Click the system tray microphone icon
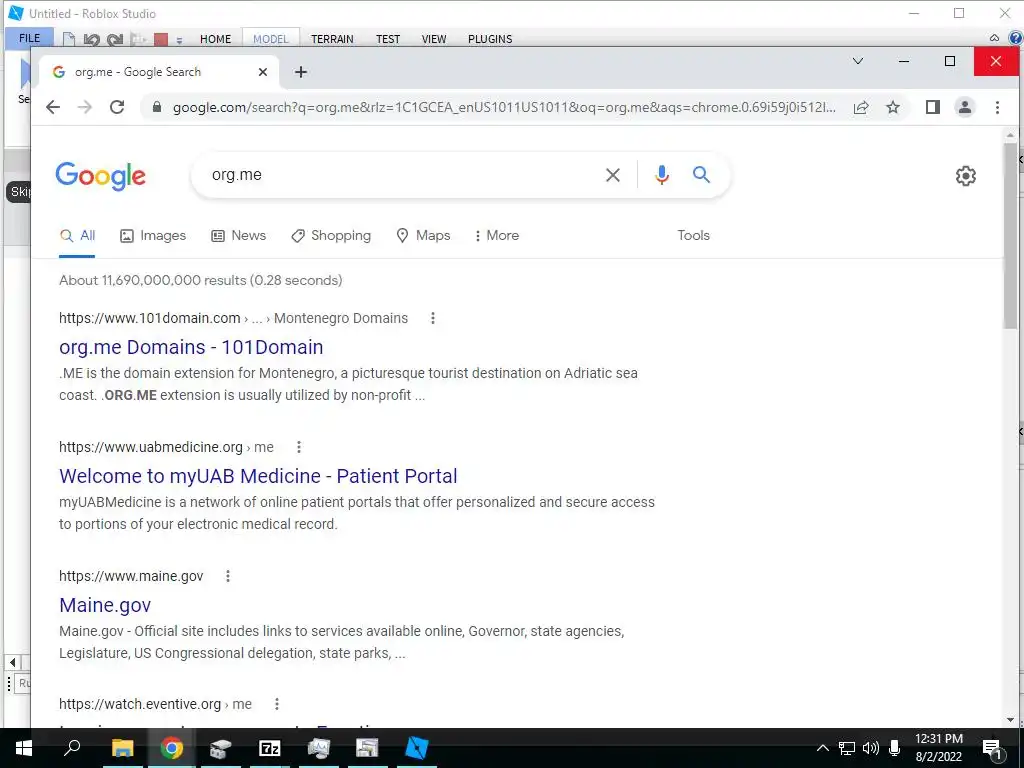The width and height of the screenshot is (1024, 768). [x=895, y=748]
